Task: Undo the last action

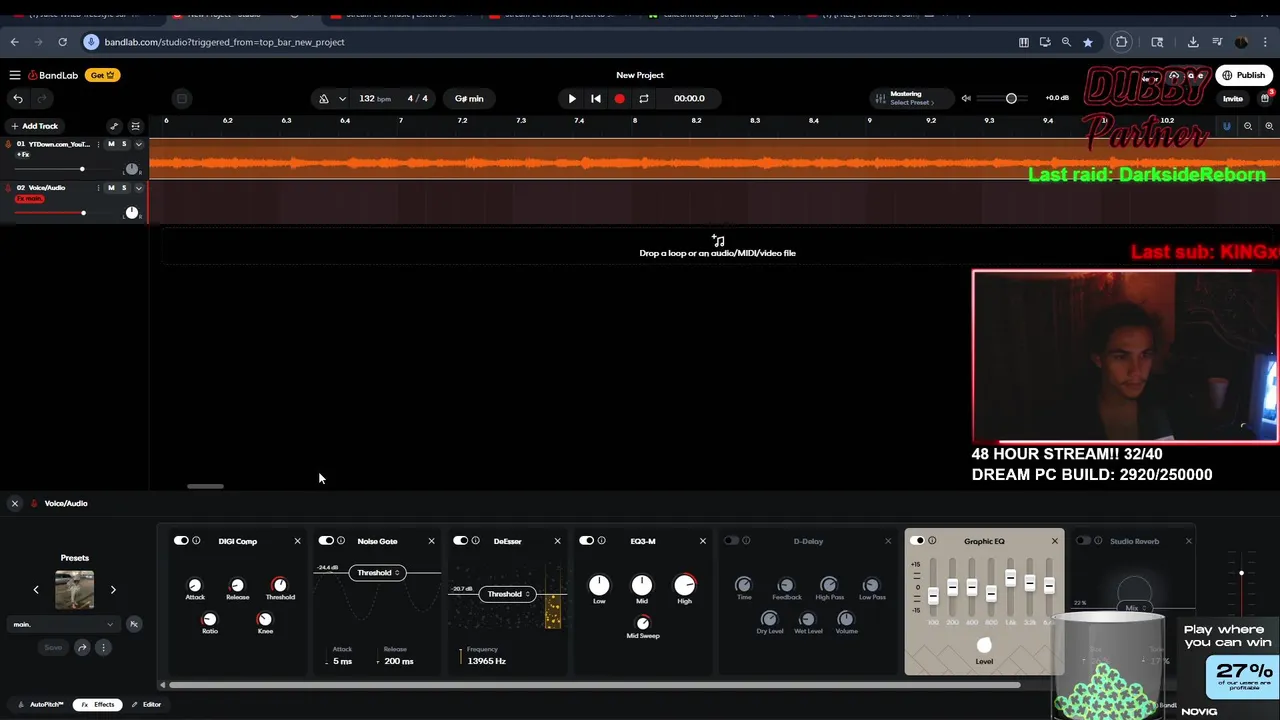Action: (x=18, y=98)
